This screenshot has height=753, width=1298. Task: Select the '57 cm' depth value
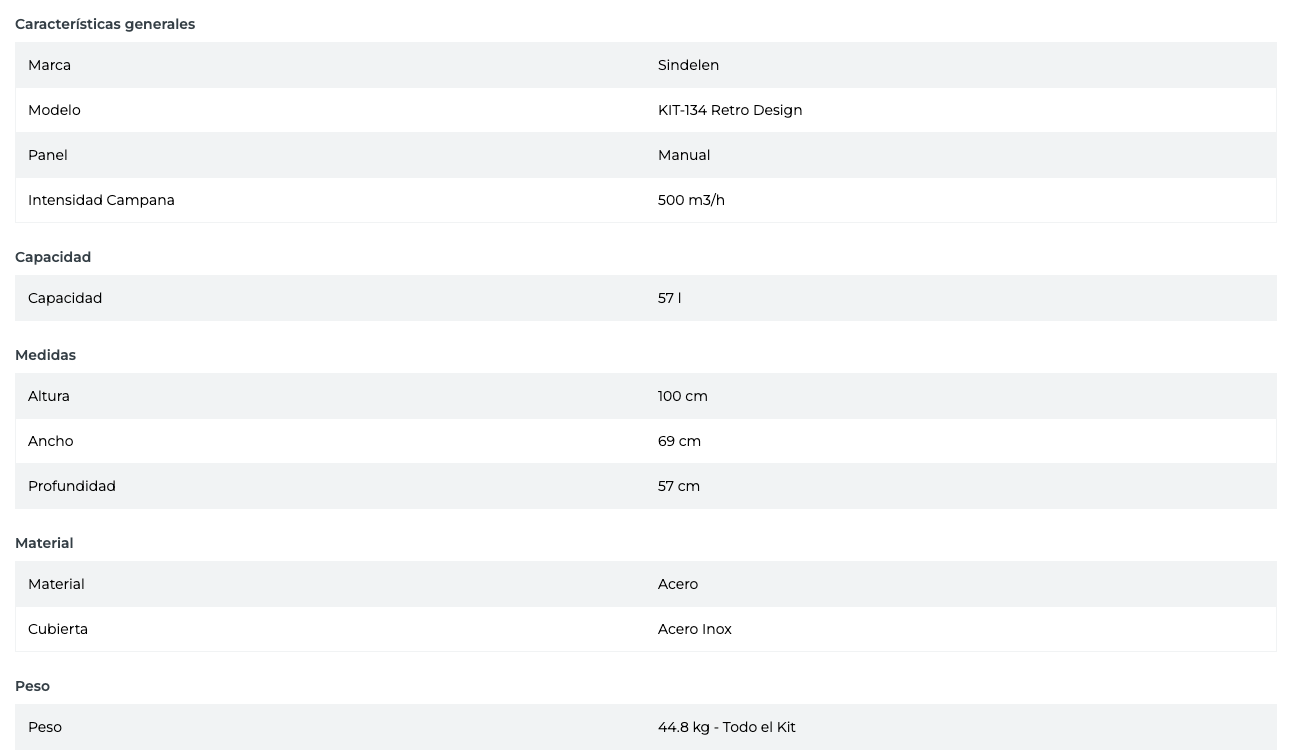pos(678,486)
